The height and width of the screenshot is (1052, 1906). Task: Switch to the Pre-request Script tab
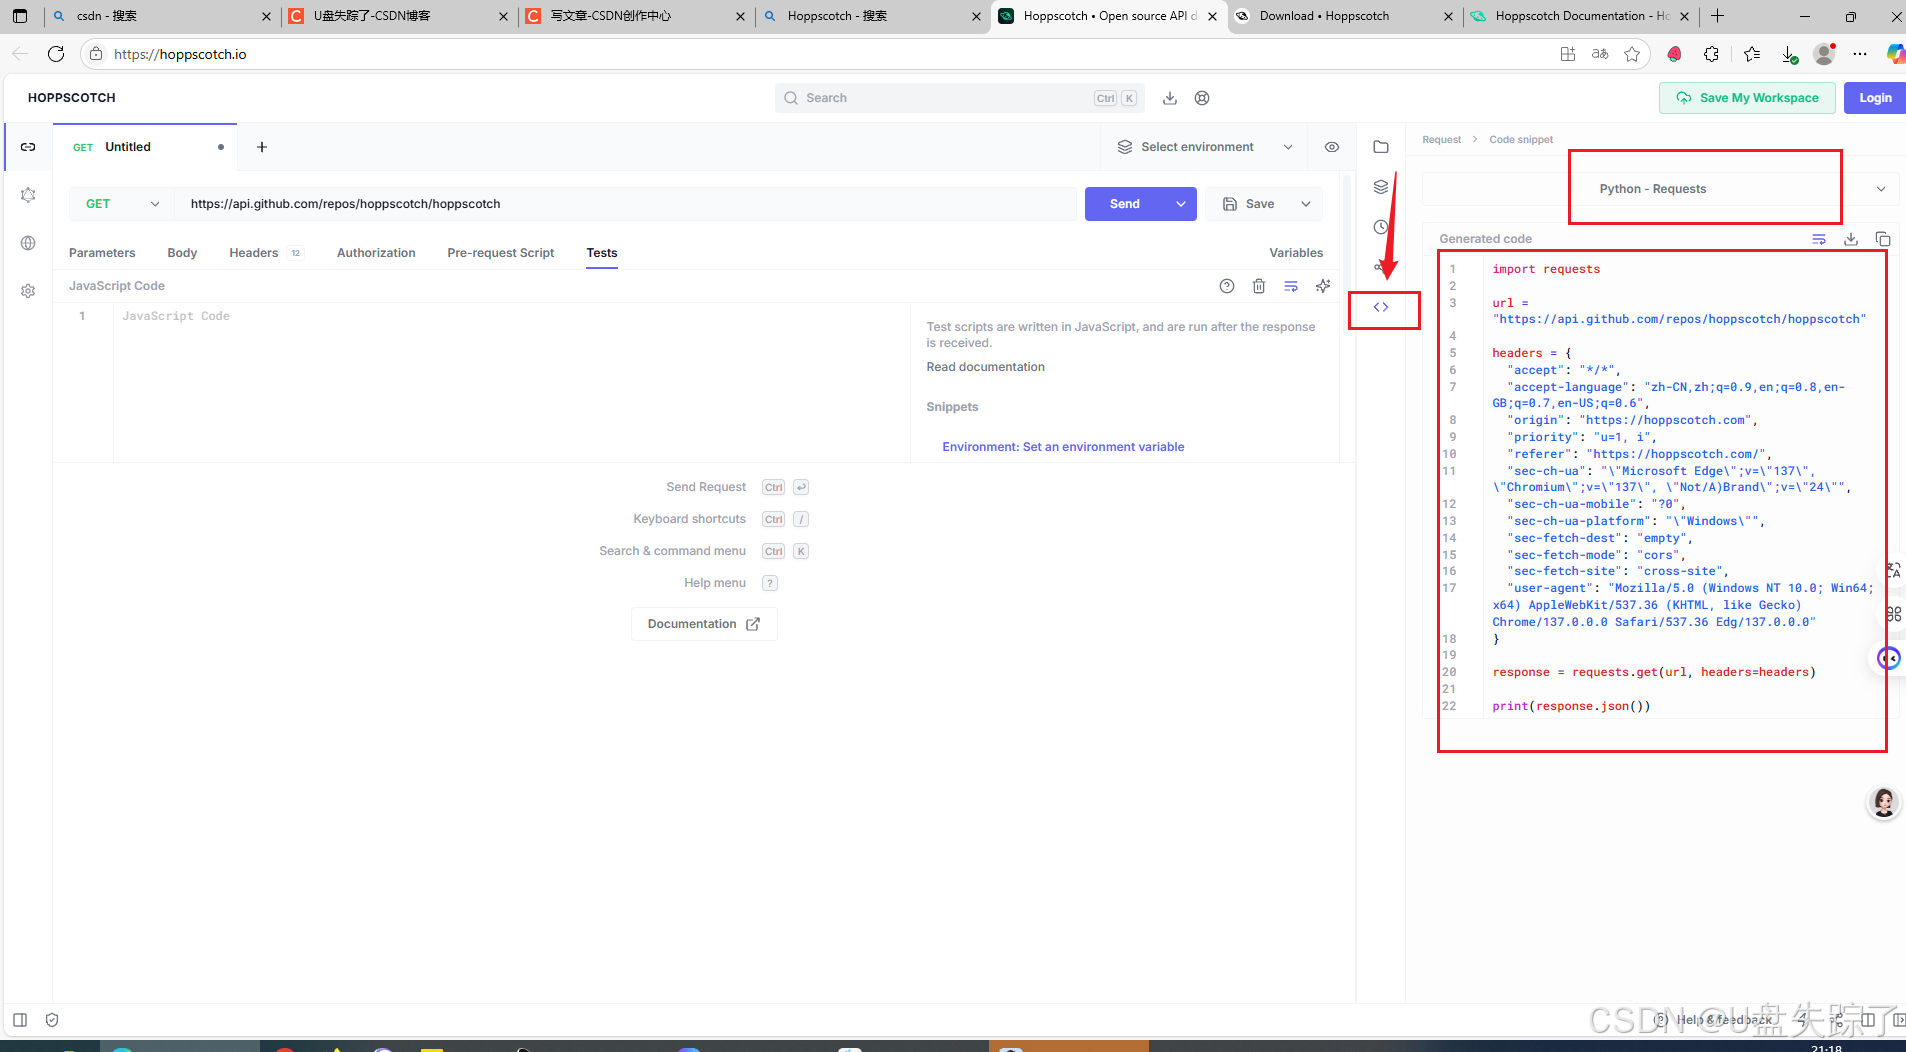point(501,253)
